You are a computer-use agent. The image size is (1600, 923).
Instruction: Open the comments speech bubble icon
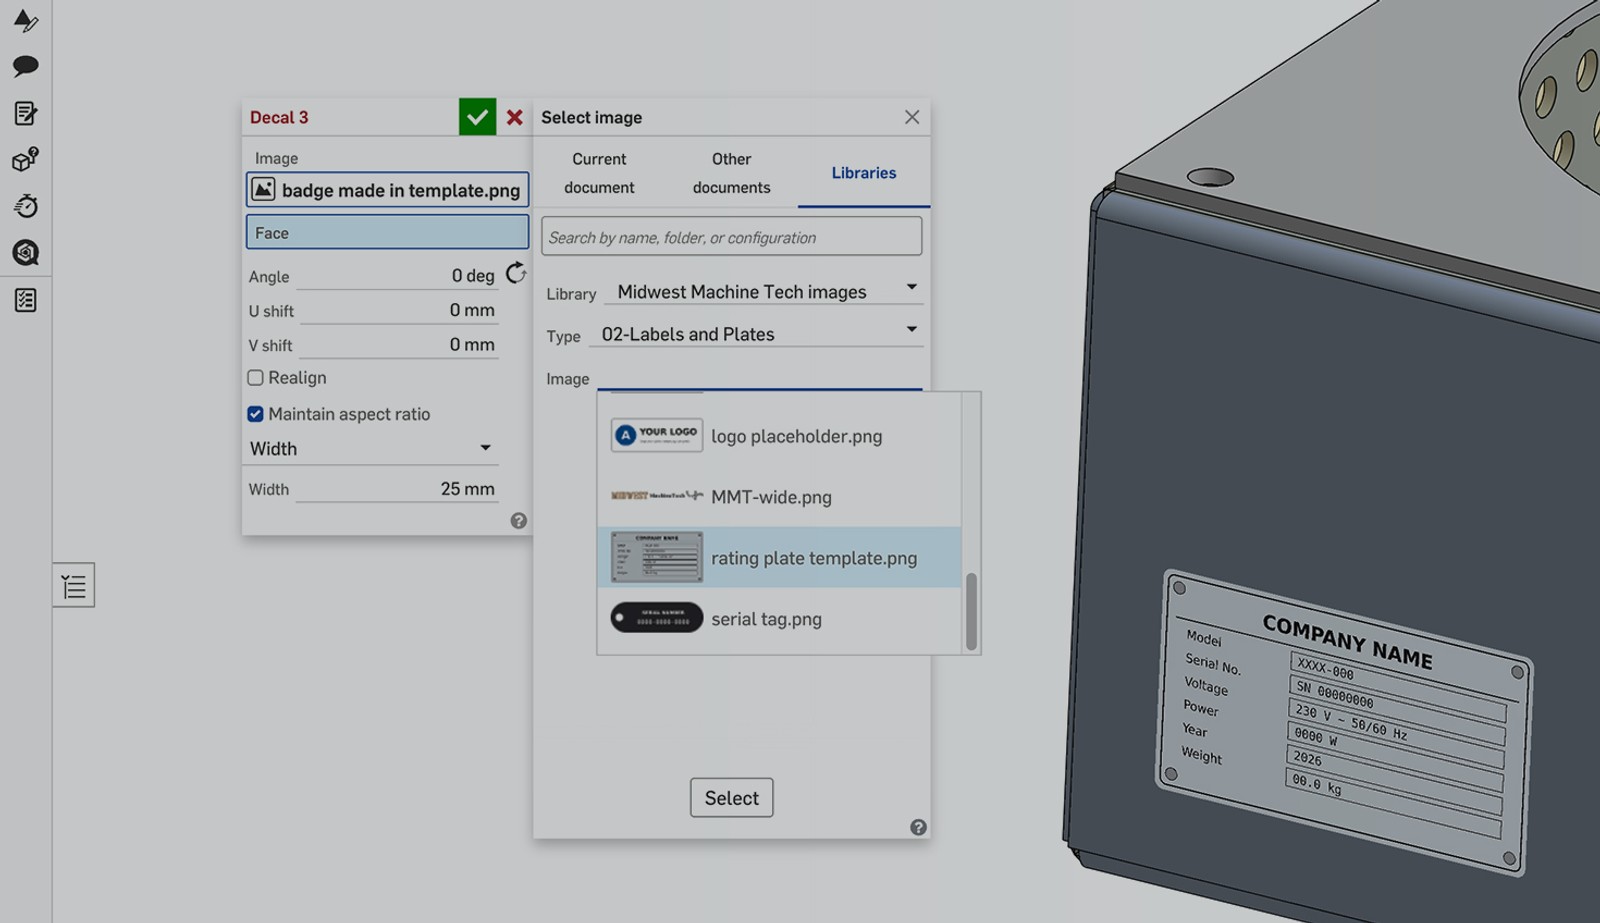click(26, 66)
